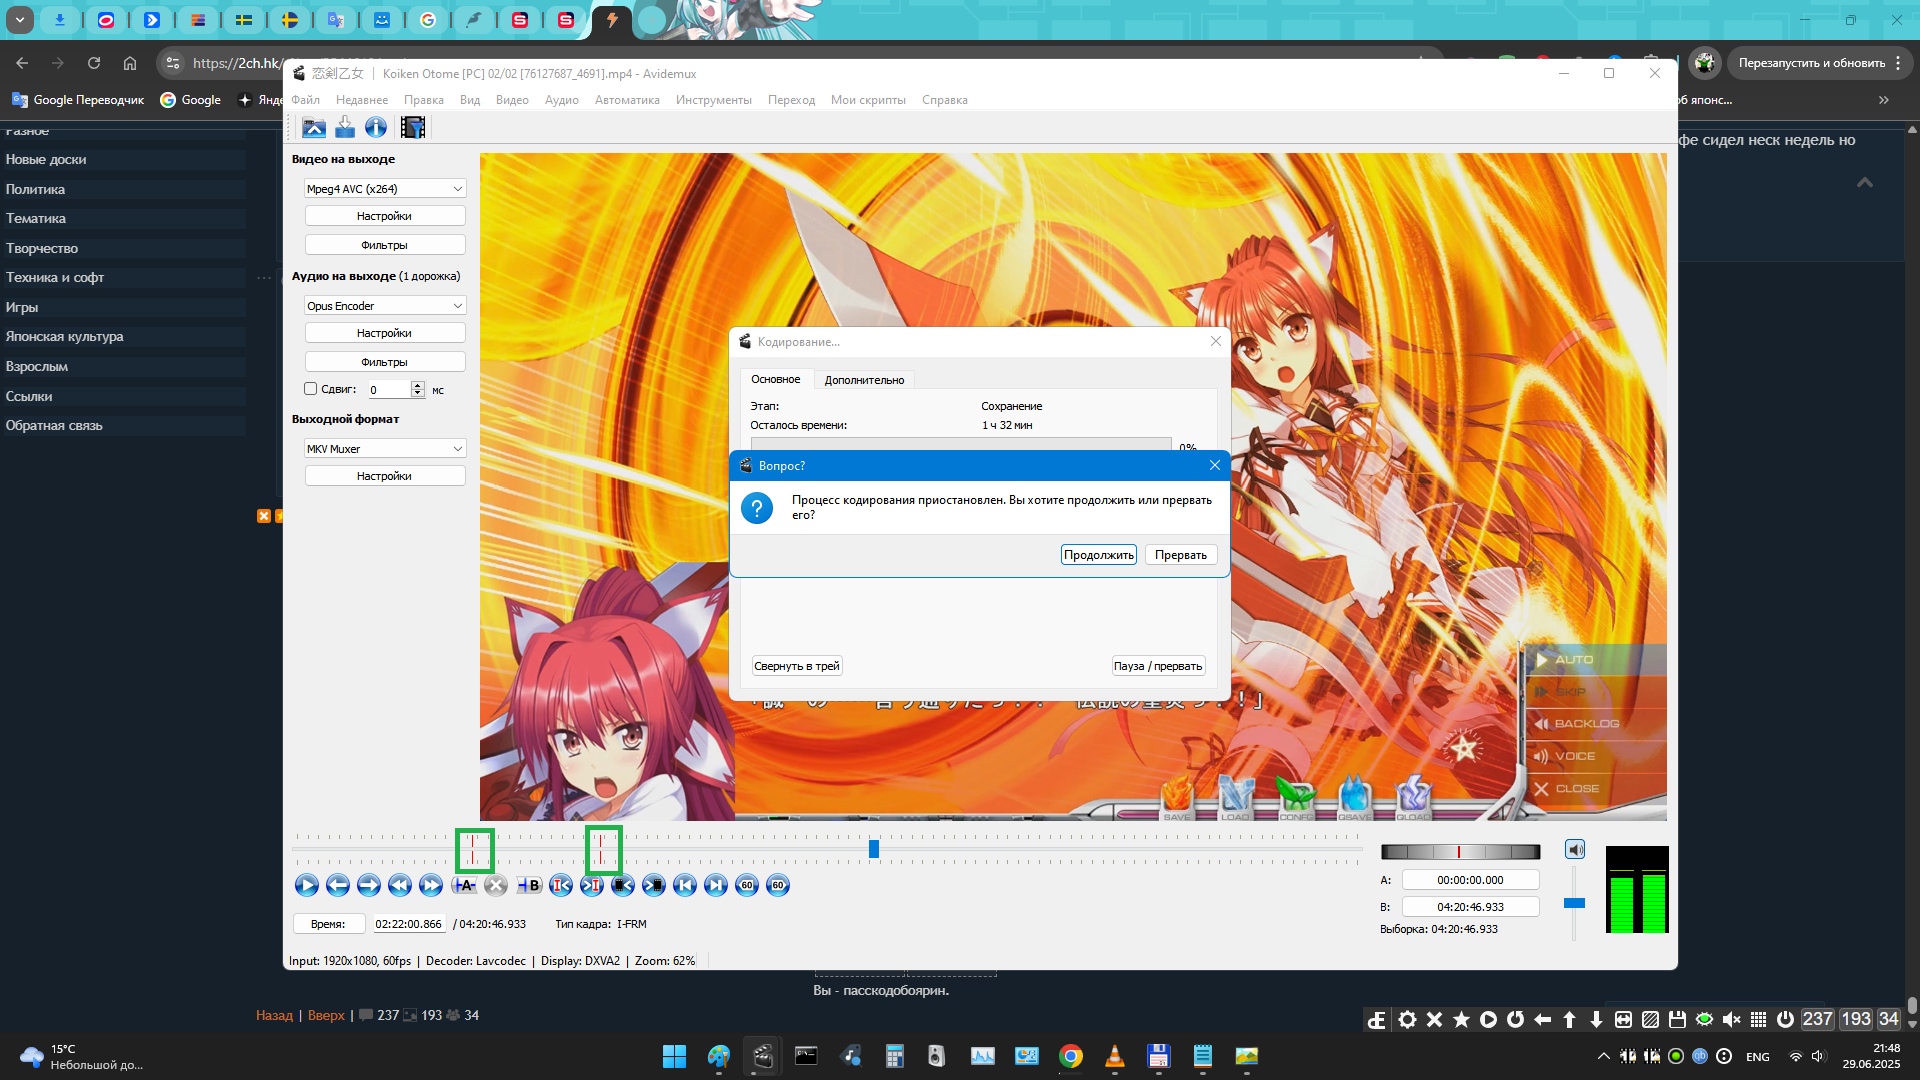Click the forward 60 seconds icon
The width and height of the screenshot is (1920, 1080).
click(778, 885)
